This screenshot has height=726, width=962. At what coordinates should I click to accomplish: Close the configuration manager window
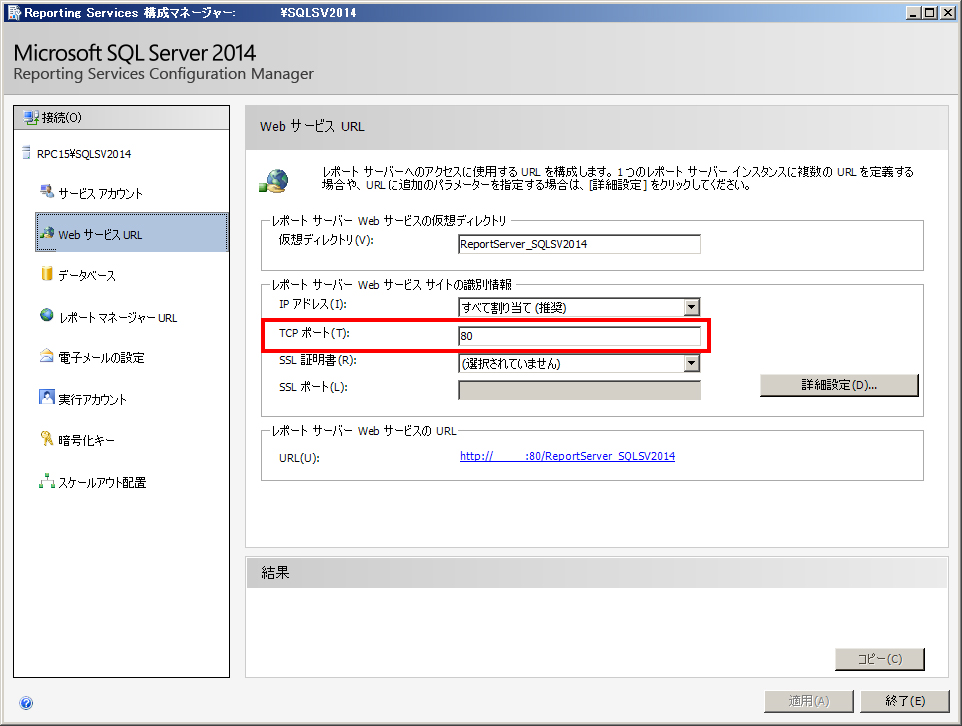pos(948,12)
